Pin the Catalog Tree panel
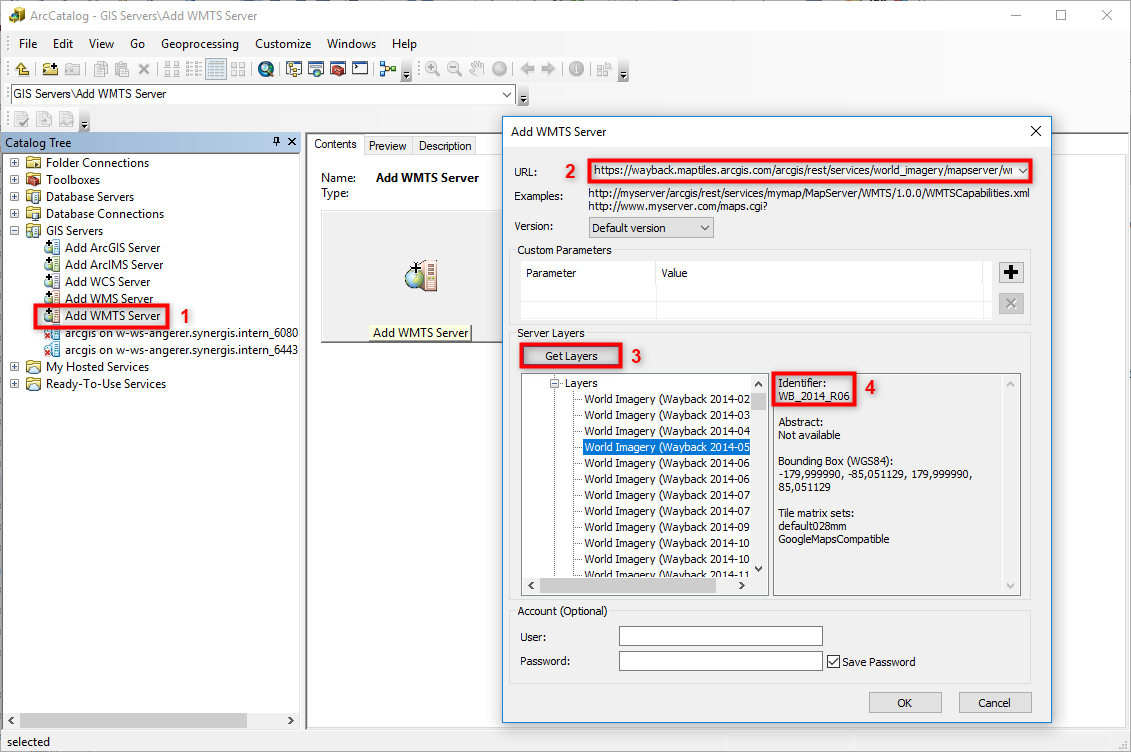Image resolution: width=1131 pixels, height=752 pixels. pyautogui.click(x=277, y=142)
